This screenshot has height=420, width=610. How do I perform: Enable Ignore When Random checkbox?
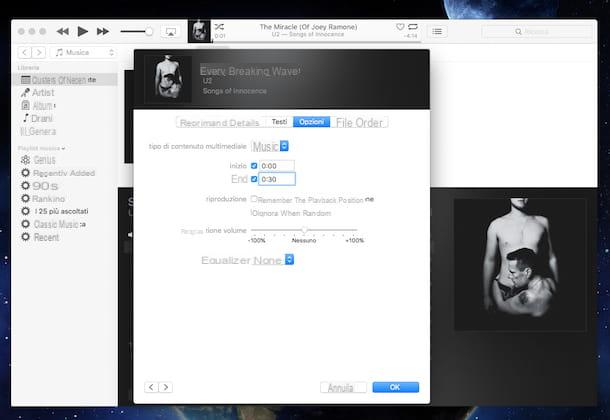tap(253, 213)
